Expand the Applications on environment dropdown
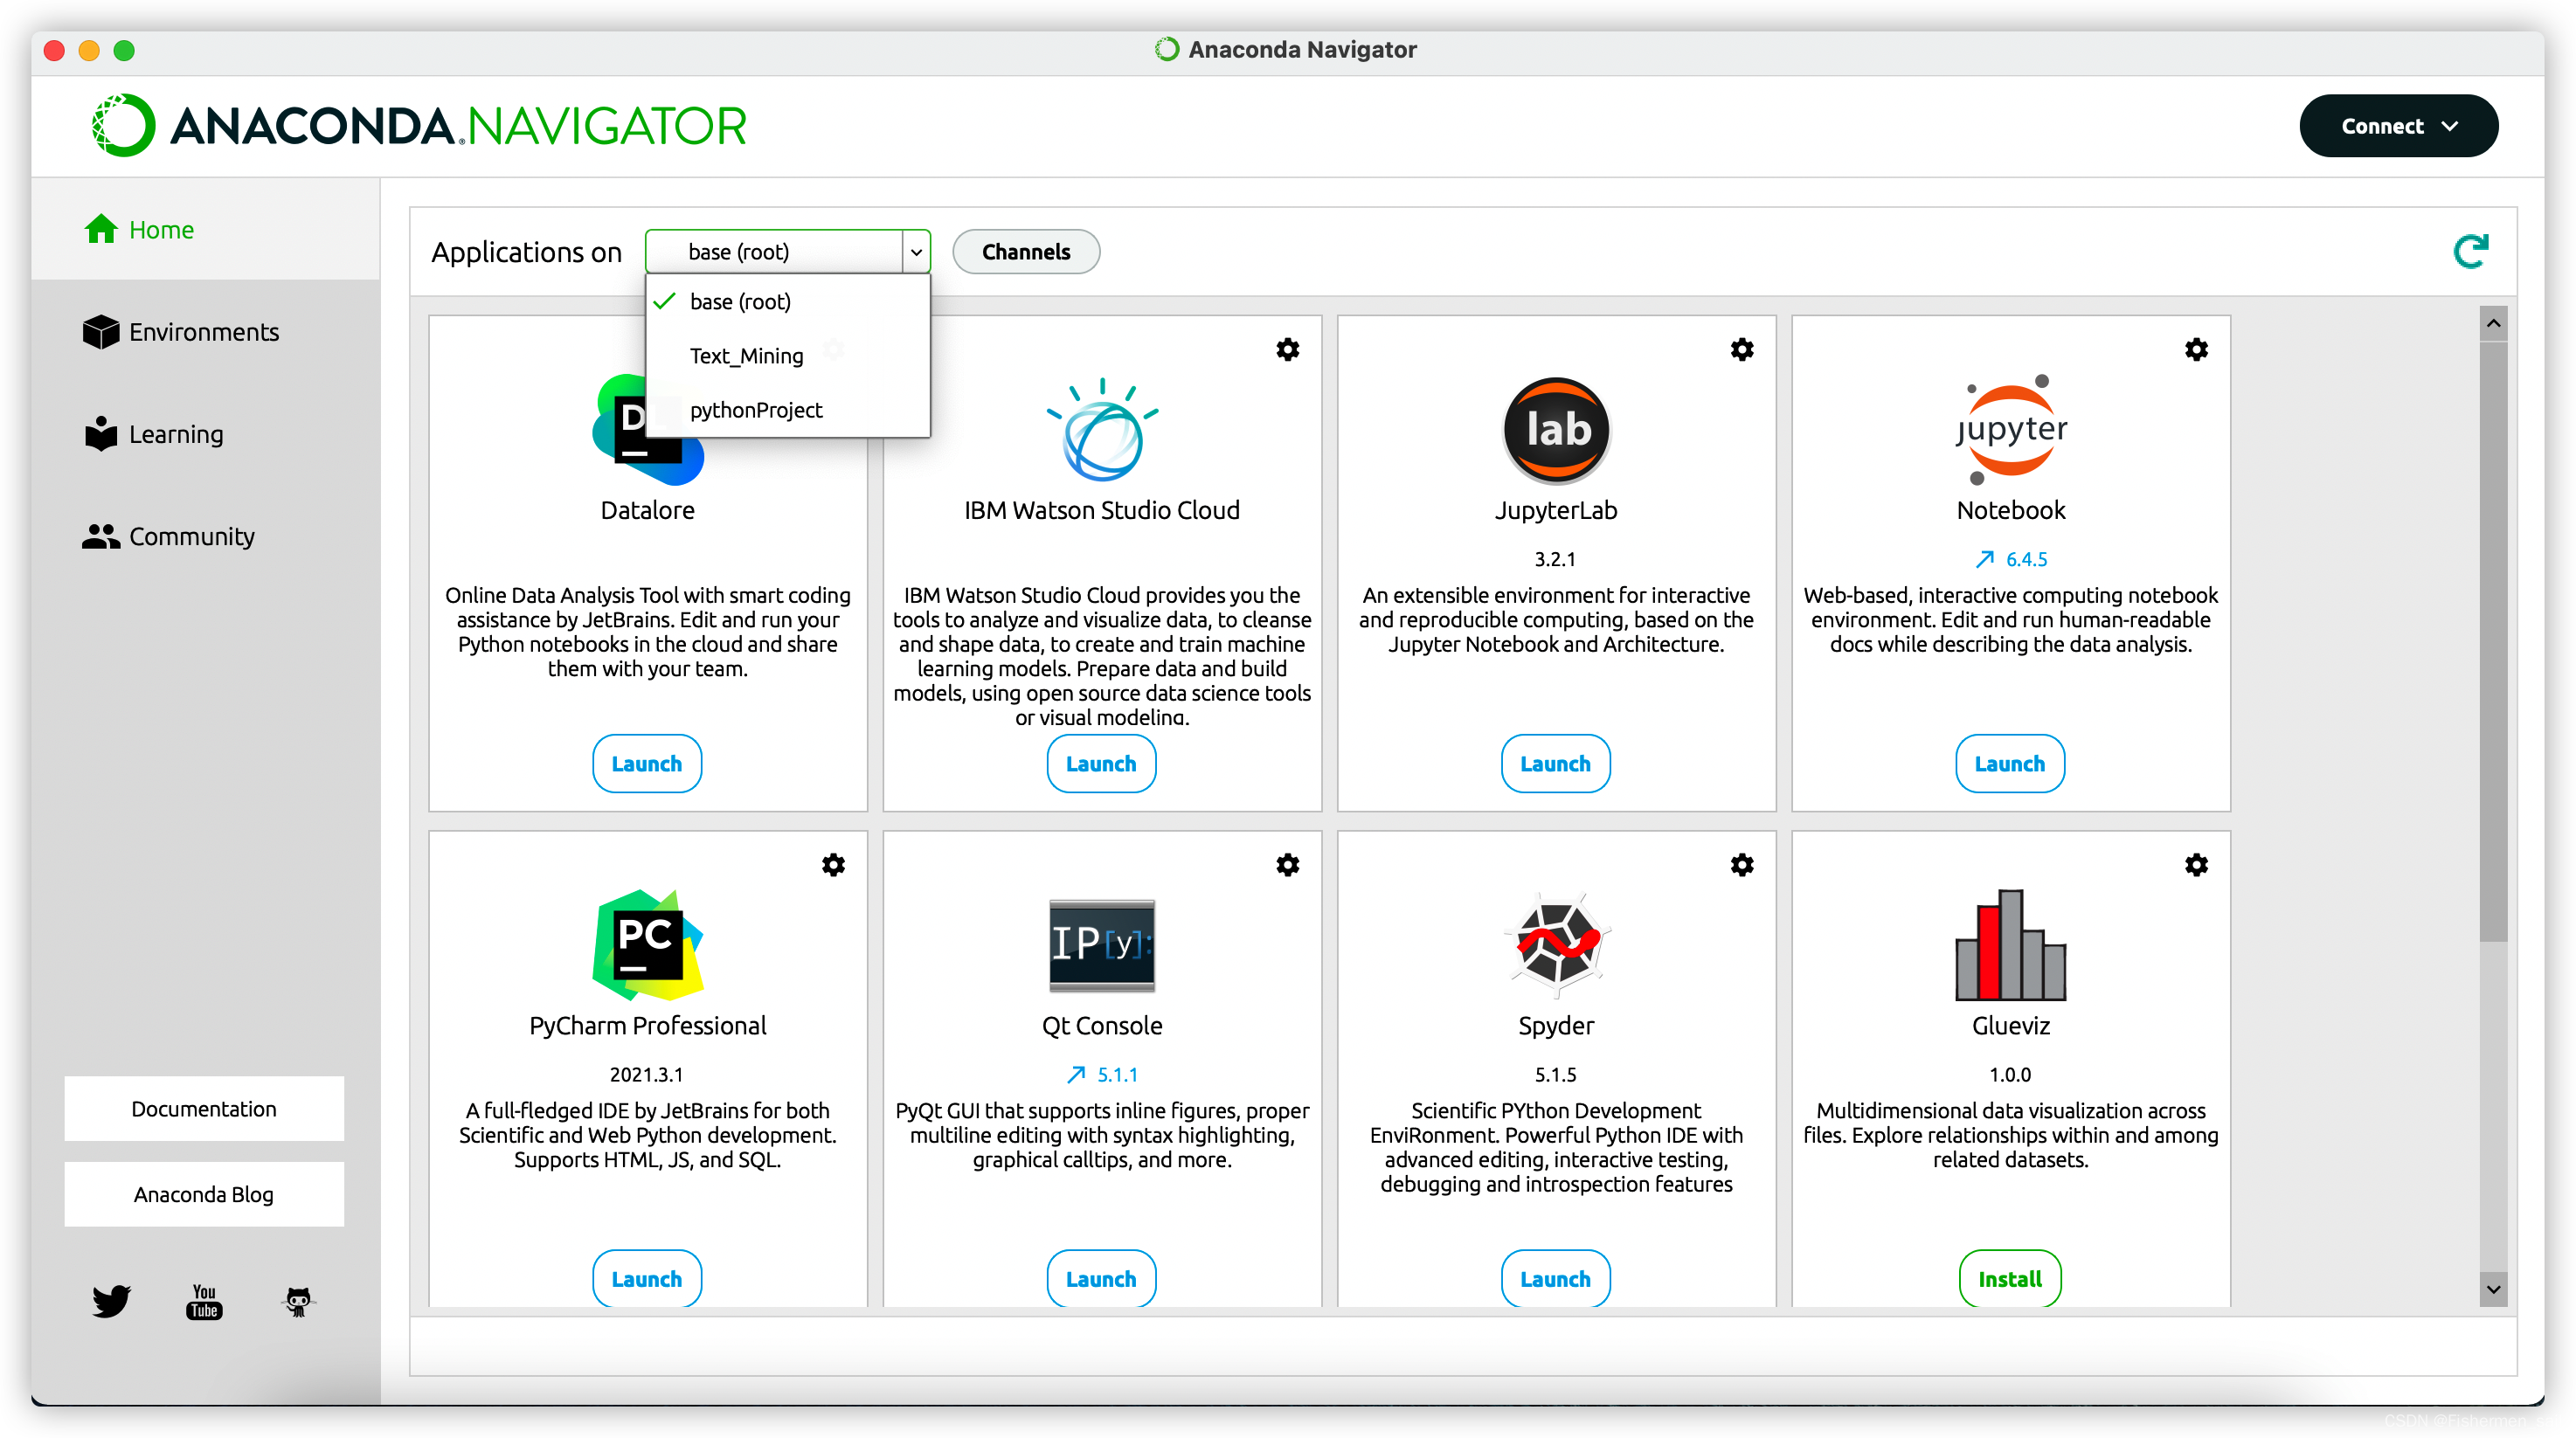 (x=789, y=249)
